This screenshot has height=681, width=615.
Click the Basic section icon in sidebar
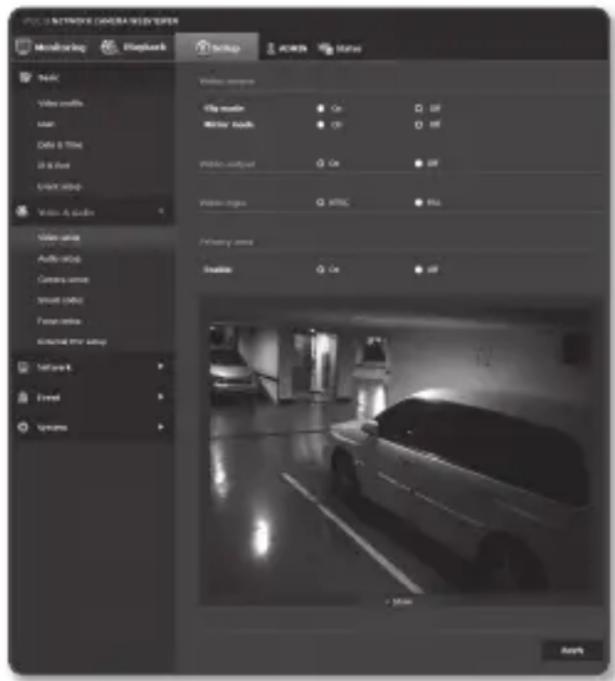[25, 78]
